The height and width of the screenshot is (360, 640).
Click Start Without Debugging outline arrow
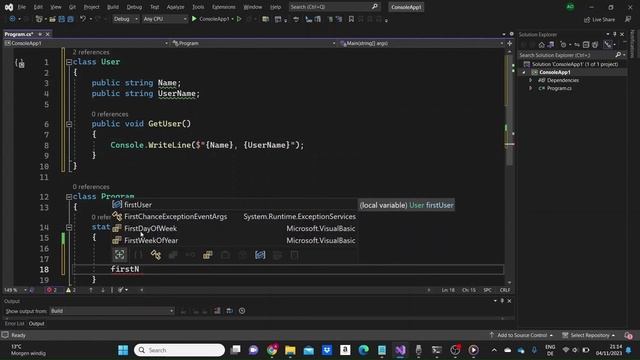[x=239, y=19]
